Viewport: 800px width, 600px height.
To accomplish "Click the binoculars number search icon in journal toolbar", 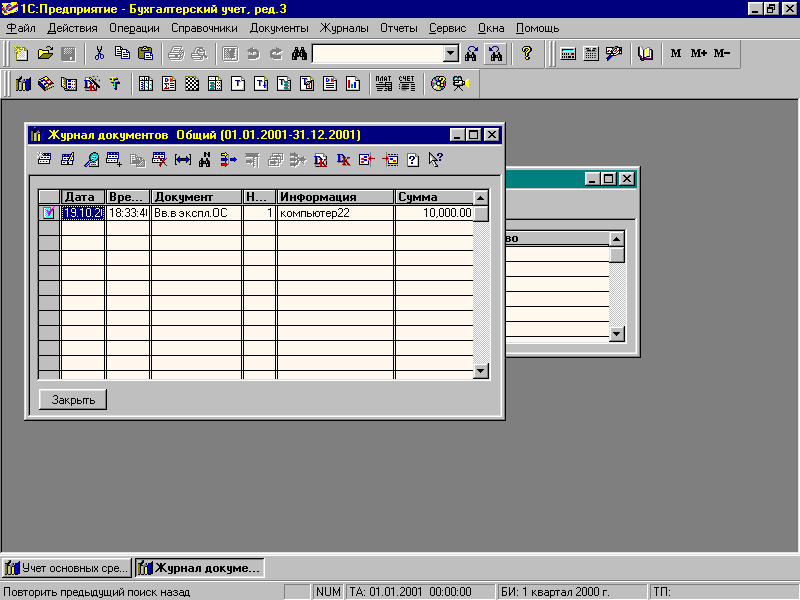I will 205,160.
